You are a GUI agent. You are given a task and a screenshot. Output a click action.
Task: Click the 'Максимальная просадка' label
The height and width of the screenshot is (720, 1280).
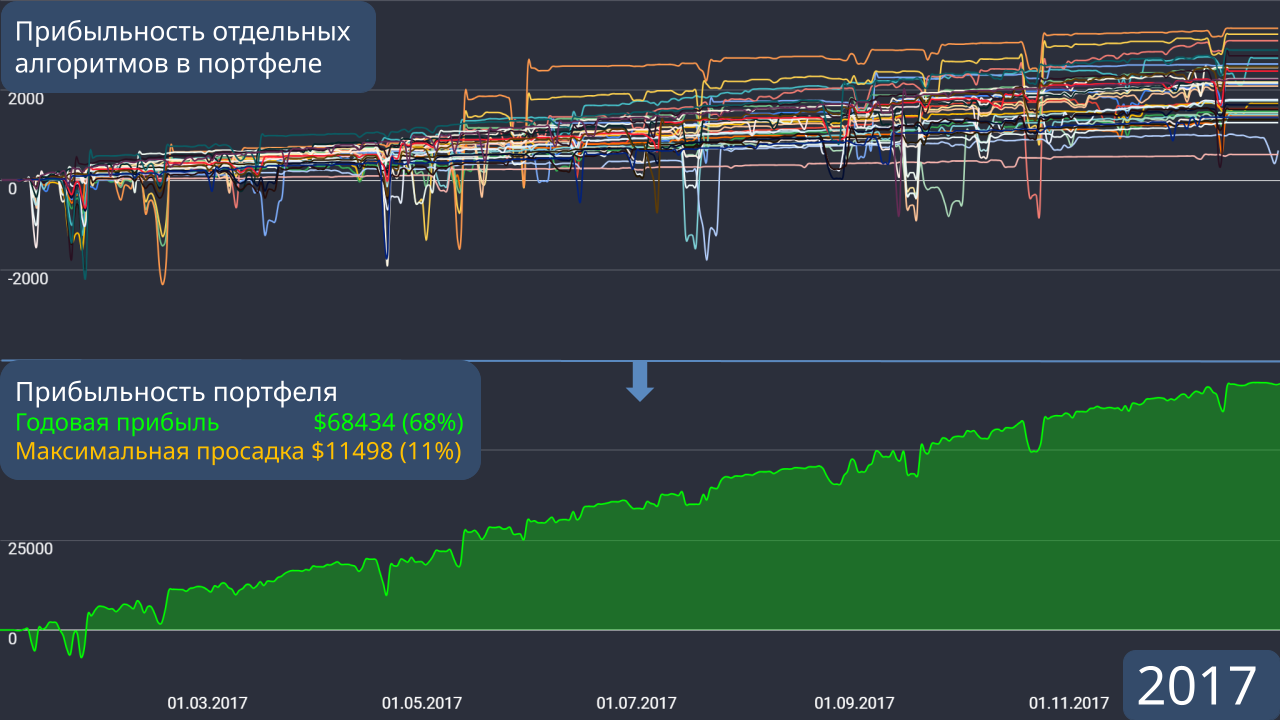[160, 451]
